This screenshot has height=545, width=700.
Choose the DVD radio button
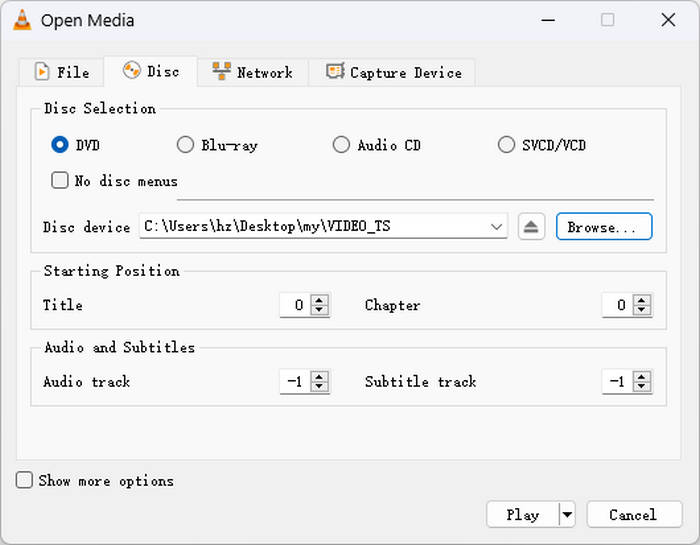coord(60,145)
